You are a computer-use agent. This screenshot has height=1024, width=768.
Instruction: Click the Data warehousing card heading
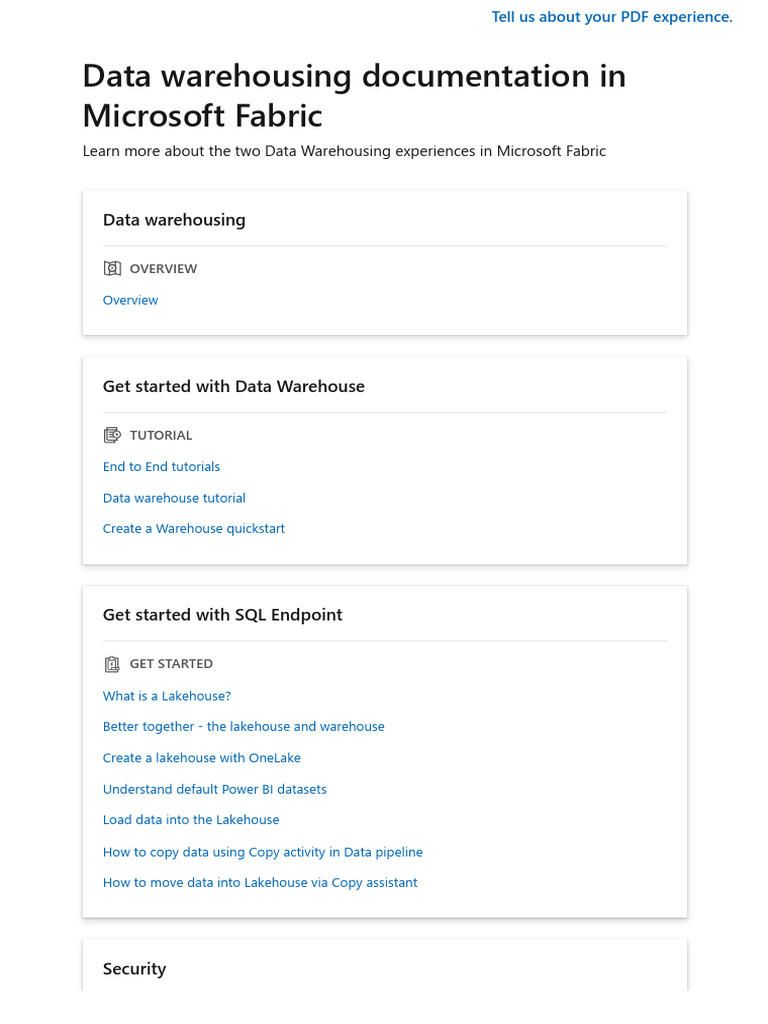(174, 220)
